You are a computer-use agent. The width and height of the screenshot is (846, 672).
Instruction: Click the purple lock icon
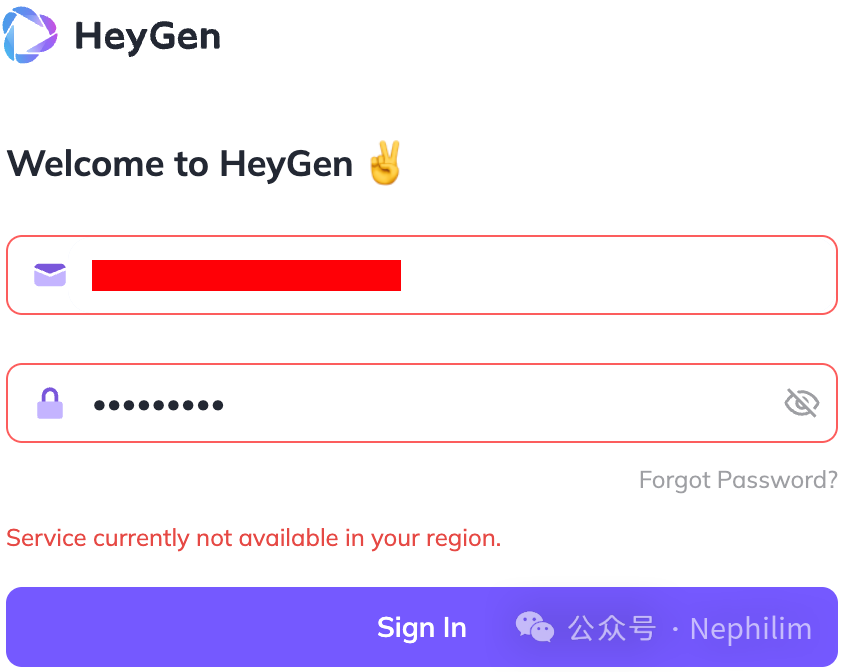pyautogui.click(x=50, y=403)
